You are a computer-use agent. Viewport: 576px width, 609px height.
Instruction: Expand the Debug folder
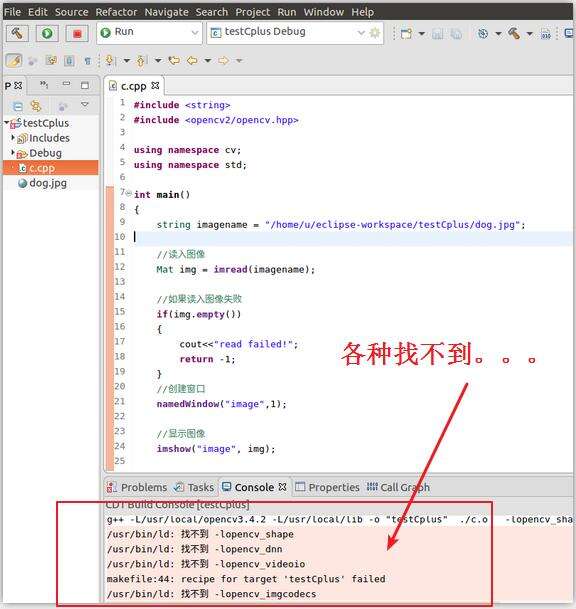[x=13, y=152]
